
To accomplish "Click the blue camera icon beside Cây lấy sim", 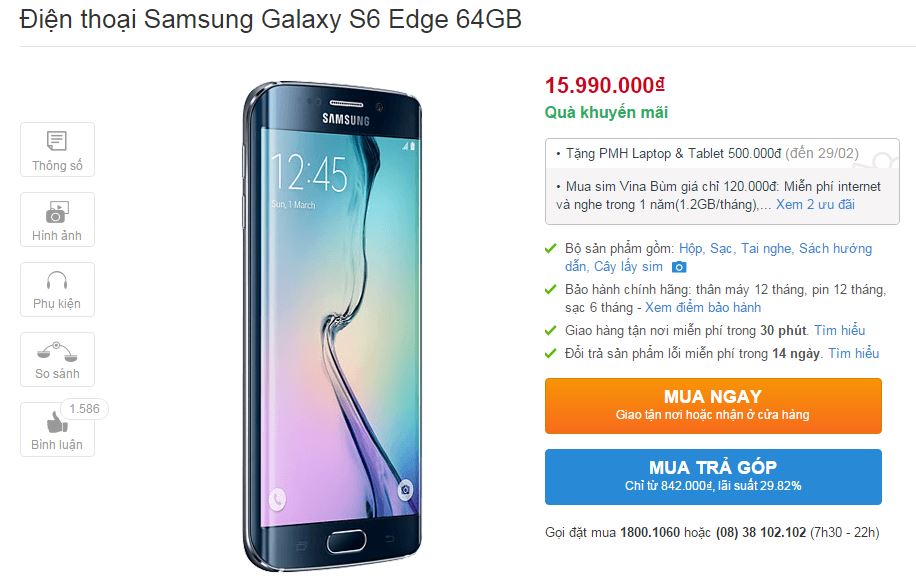I will (x=679, y=267).
